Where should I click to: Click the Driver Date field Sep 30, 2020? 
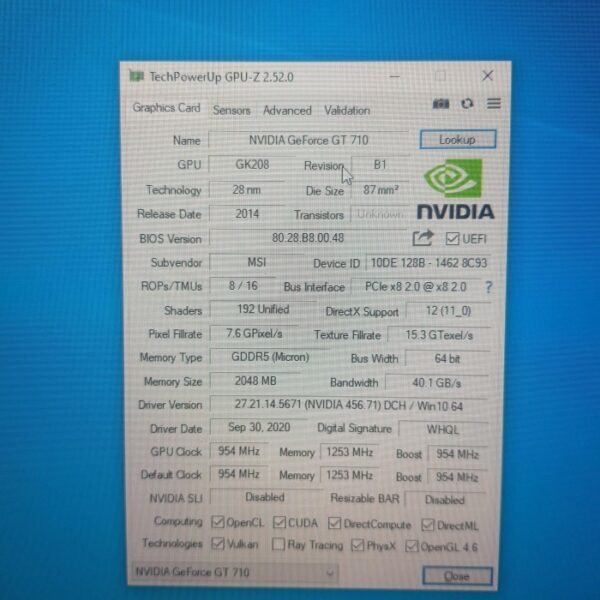point(259,427)
